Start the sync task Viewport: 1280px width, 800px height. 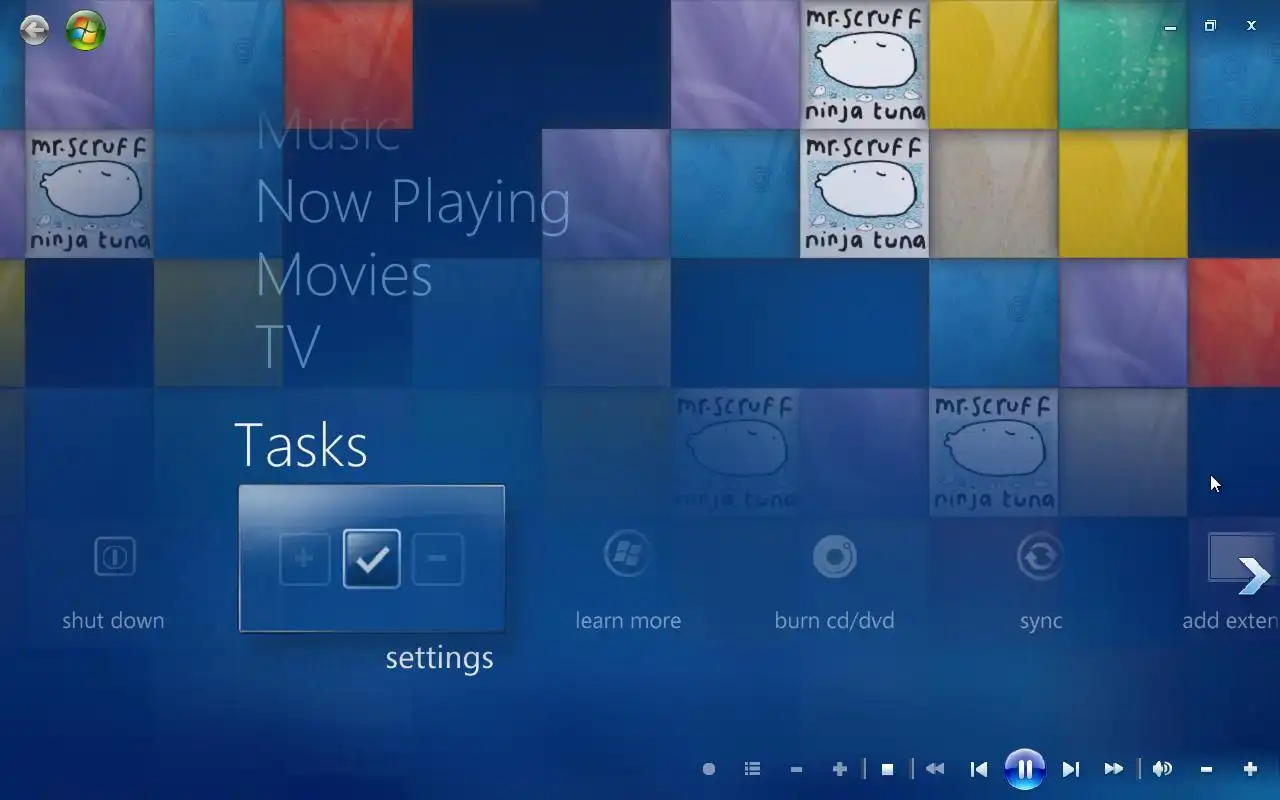[1040, 556]
